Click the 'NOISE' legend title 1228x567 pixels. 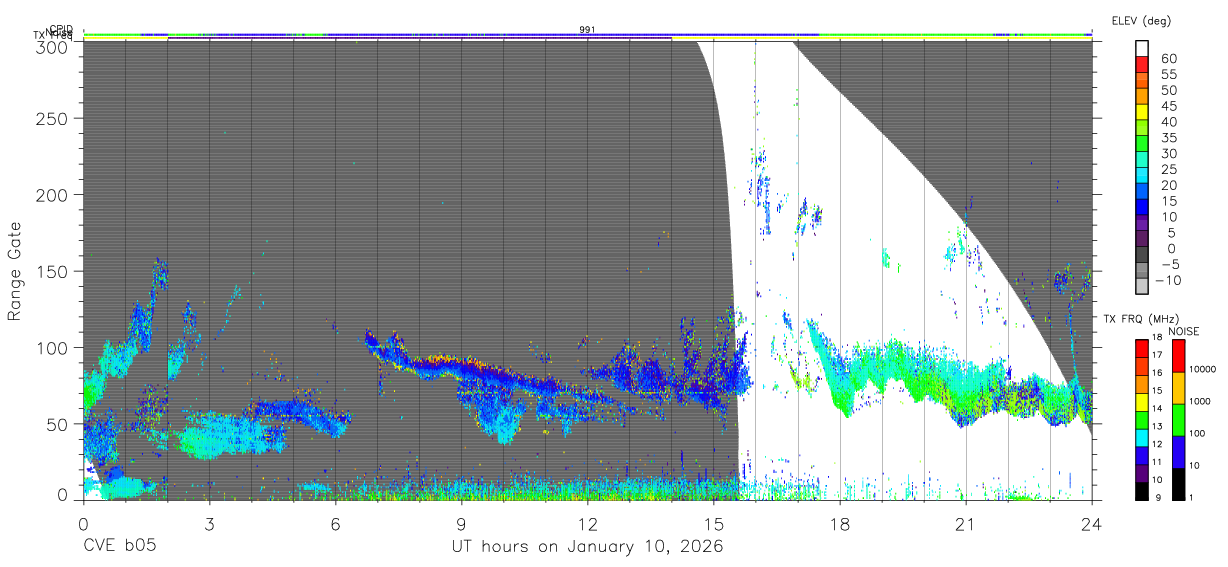point(1184,331)
